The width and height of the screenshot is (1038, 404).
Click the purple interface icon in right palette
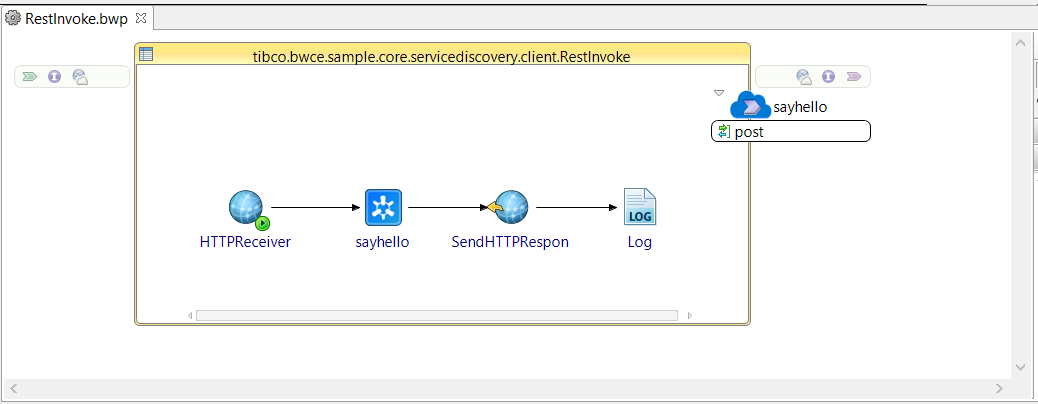[828, 77]
